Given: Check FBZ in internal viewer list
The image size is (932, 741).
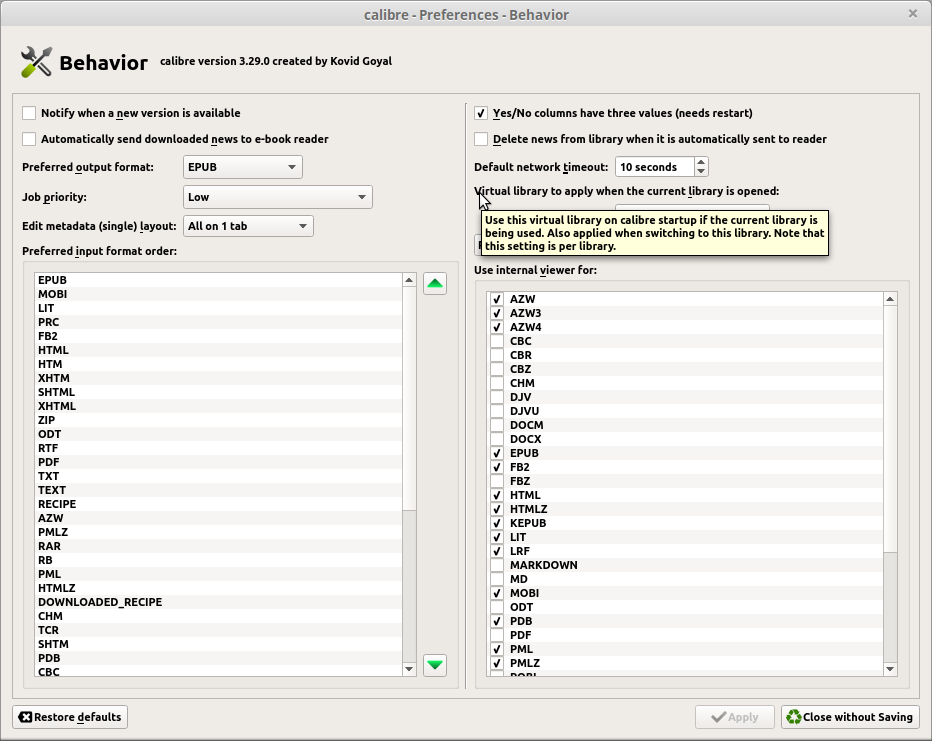Looking at the screenshot, I should [x=497, y=481].
